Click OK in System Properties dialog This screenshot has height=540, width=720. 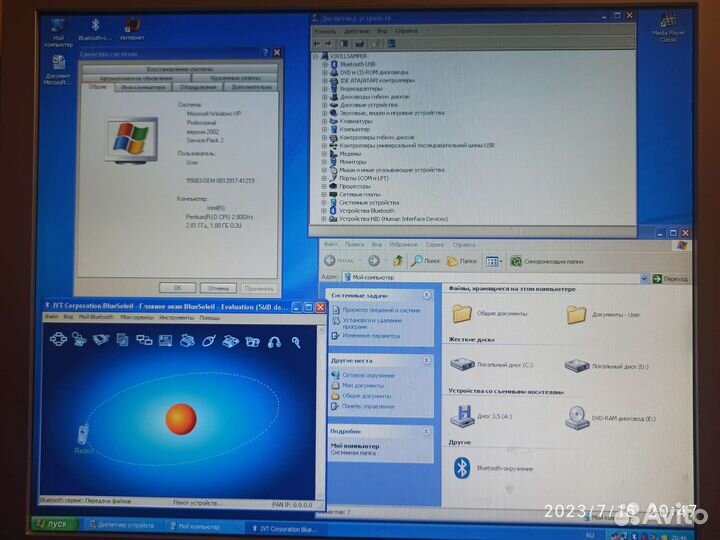point(177,288)
